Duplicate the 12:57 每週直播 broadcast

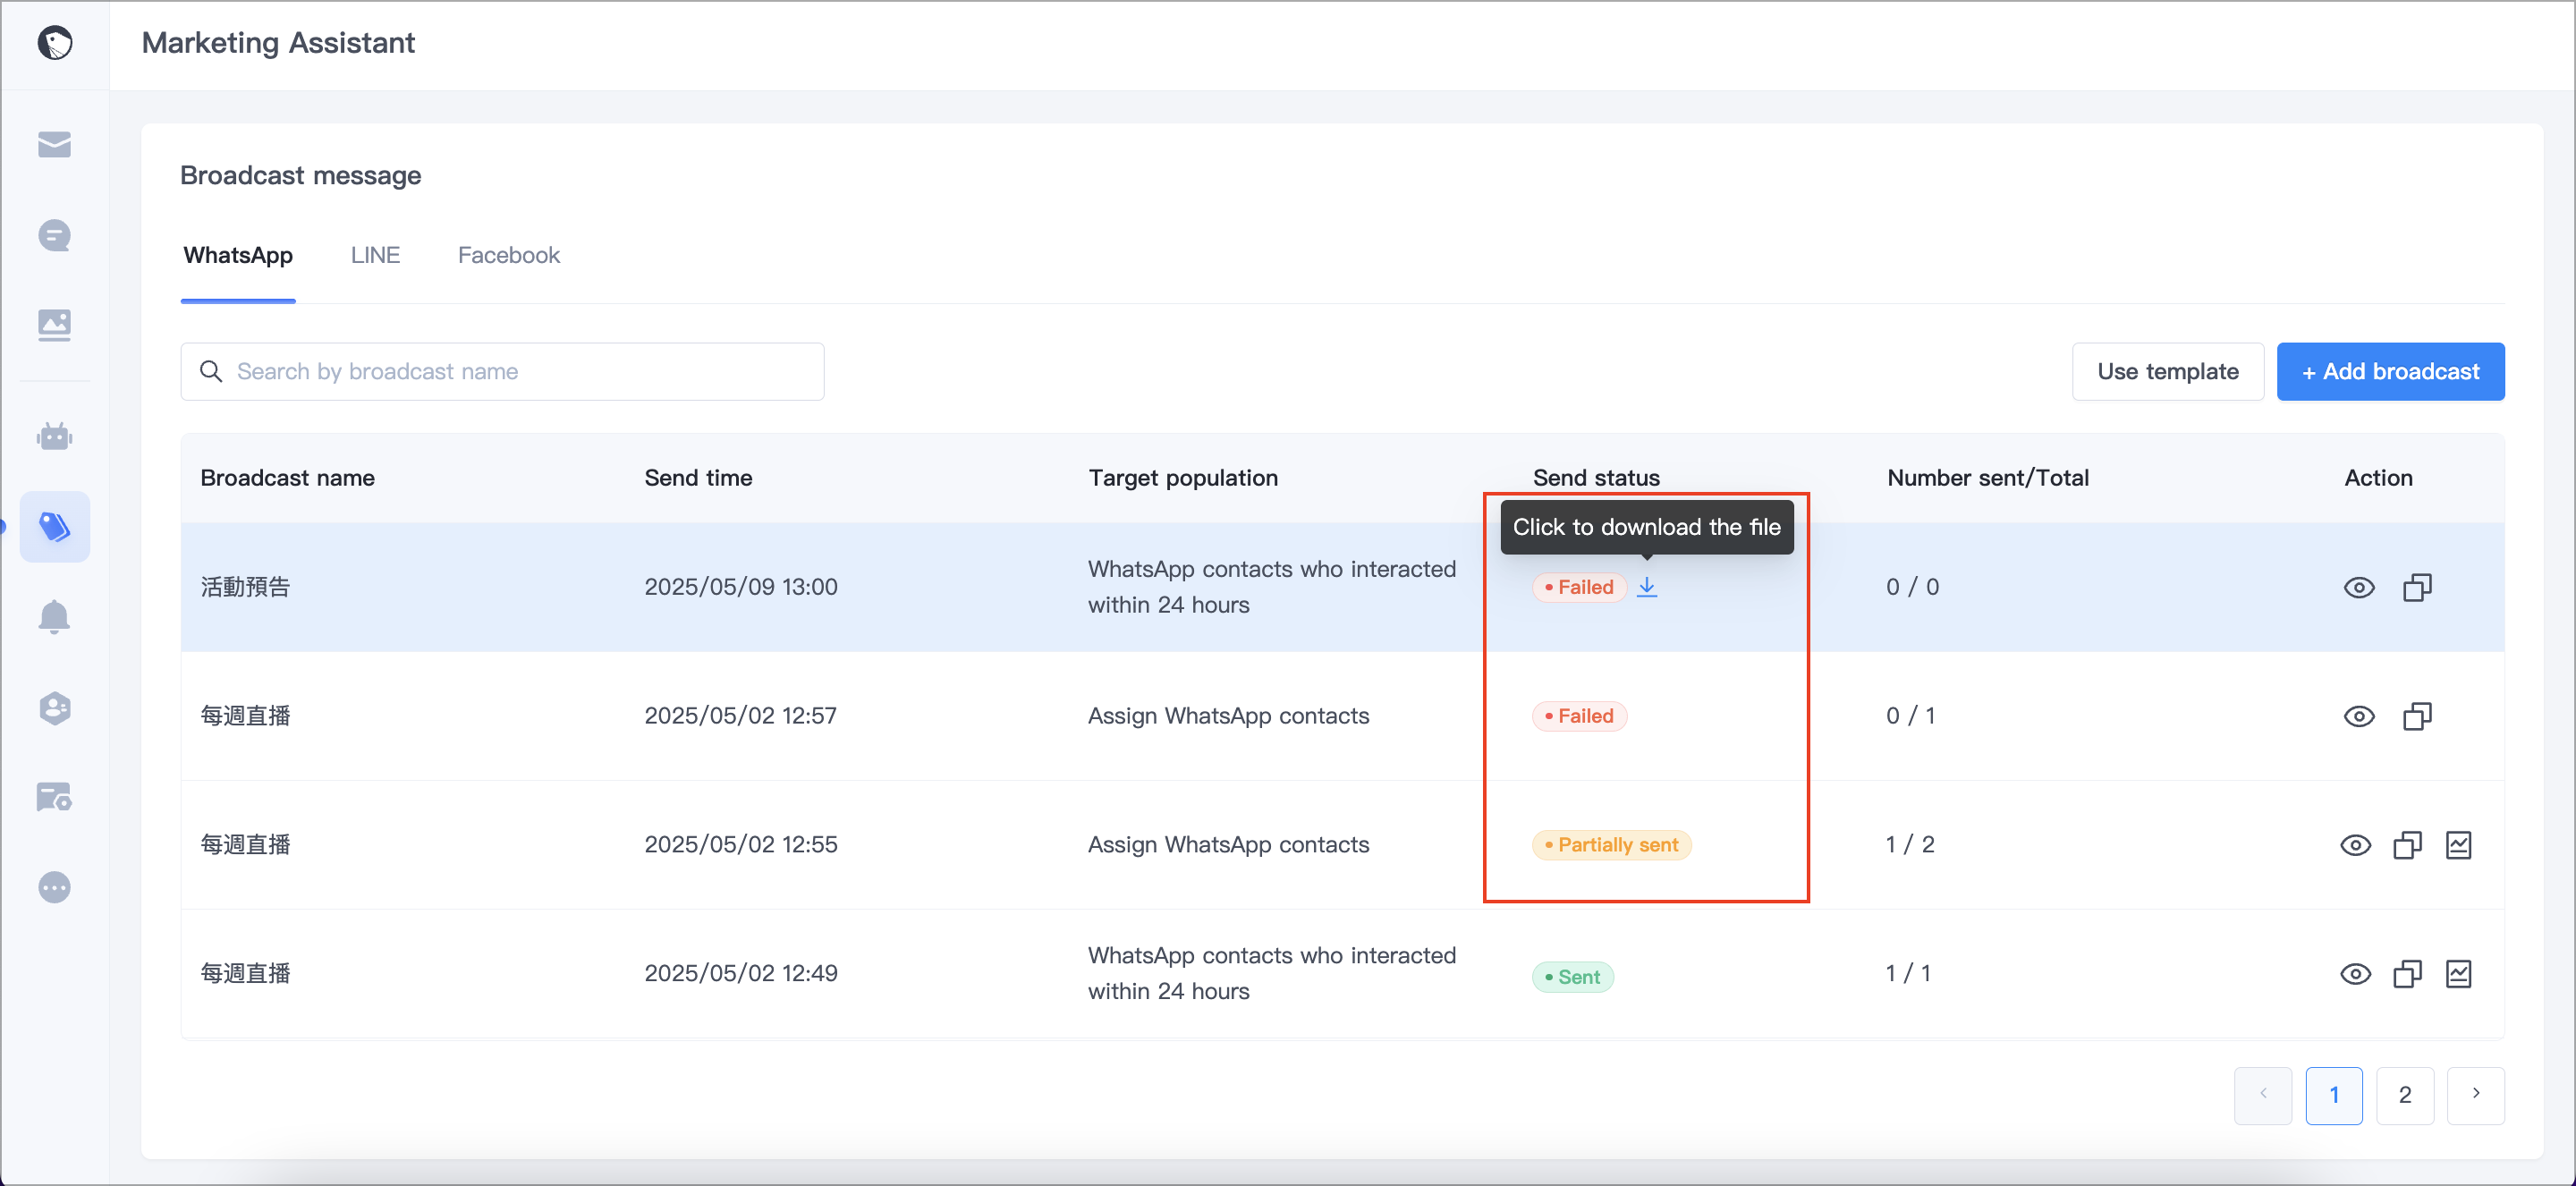click(x=2417, y=716)
